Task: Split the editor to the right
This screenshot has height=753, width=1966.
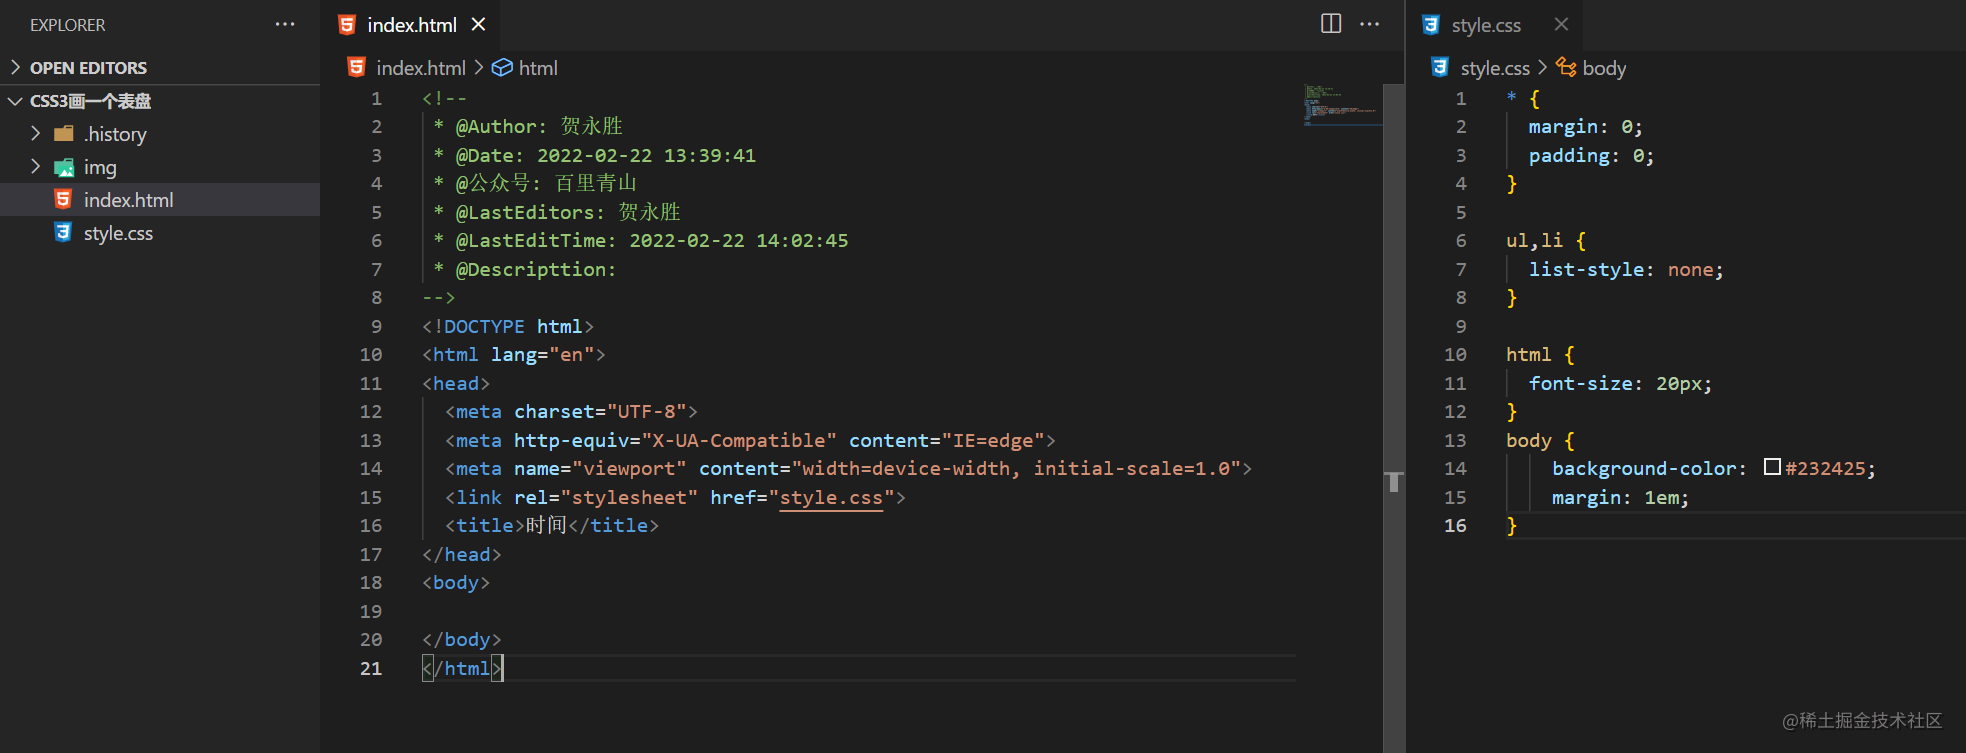Action: (x=1331, y=23)
